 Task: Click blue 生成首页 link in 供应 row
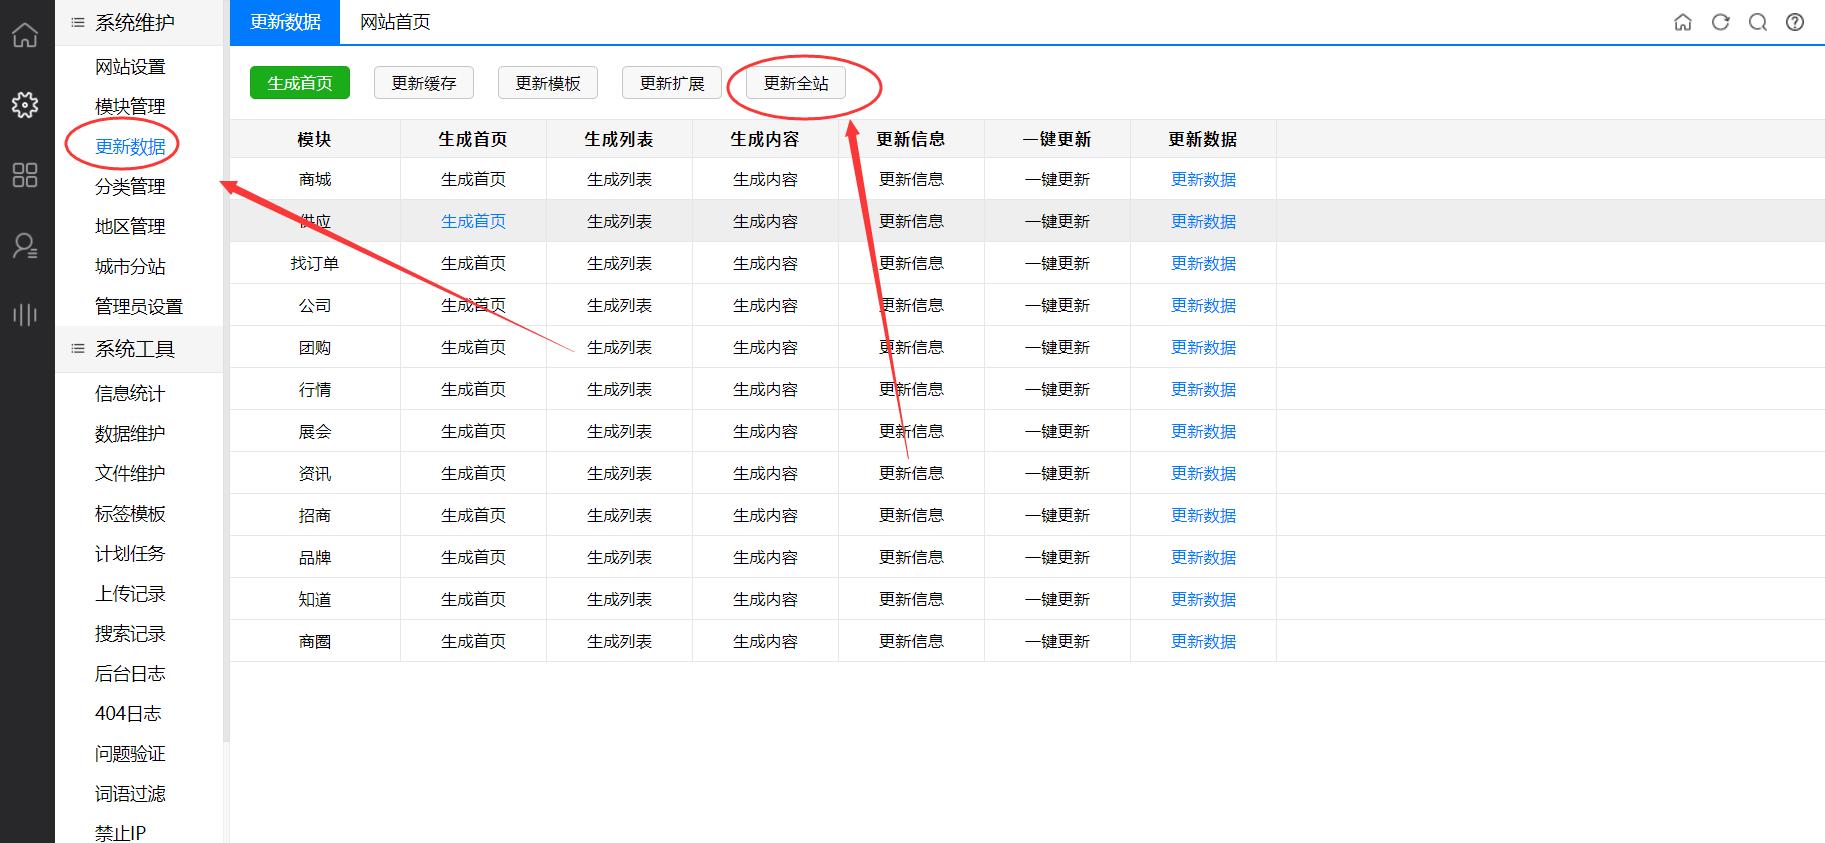pos(473,222)
